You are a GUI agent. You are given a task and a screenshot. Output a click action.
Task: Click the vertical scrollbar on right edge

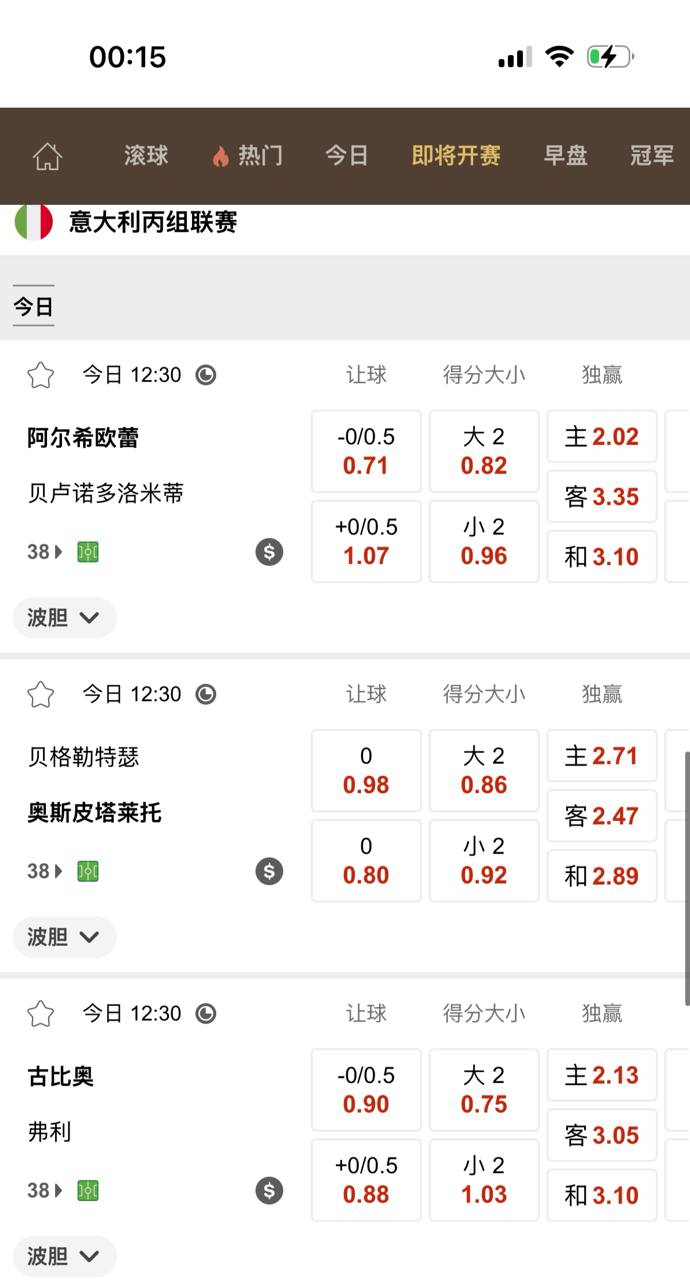click(x=686, y=878)
